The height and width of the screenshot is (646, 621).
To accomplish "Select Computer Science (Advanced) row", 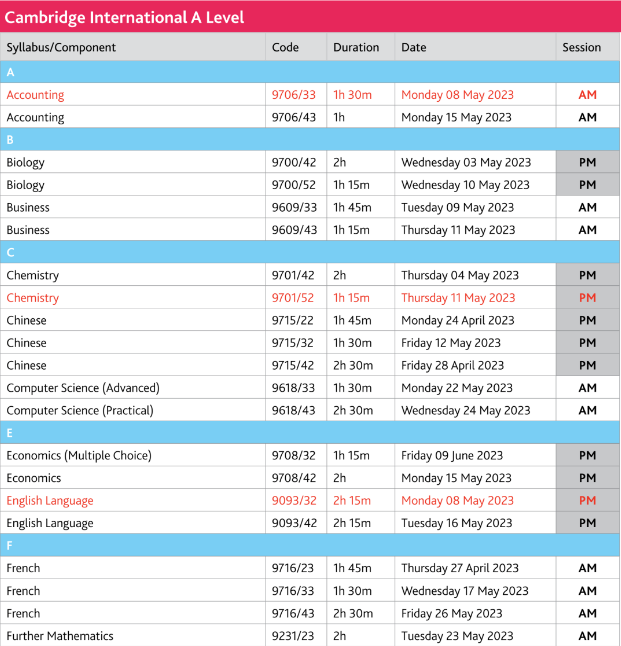I will click(x=310, y=388).
